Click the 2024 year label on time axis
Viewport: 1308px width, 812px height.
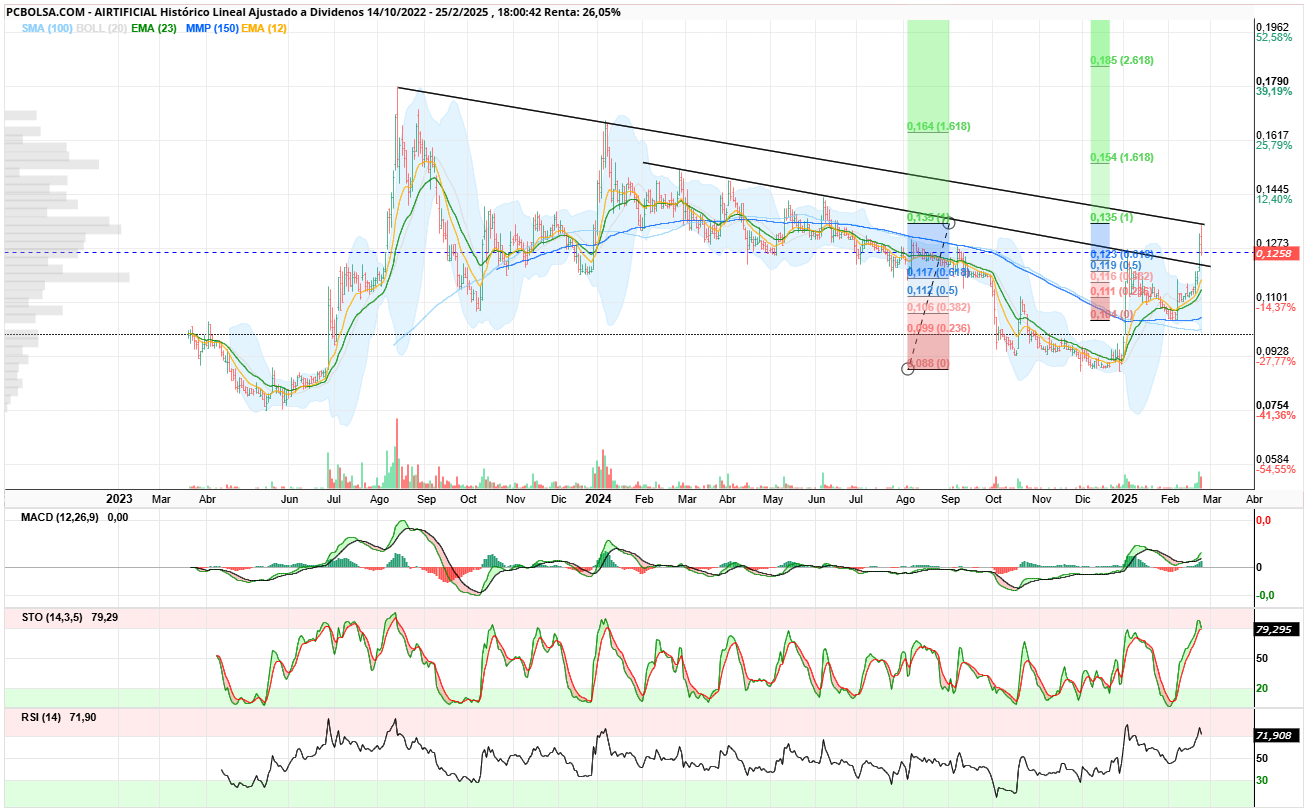pos(598,498)
